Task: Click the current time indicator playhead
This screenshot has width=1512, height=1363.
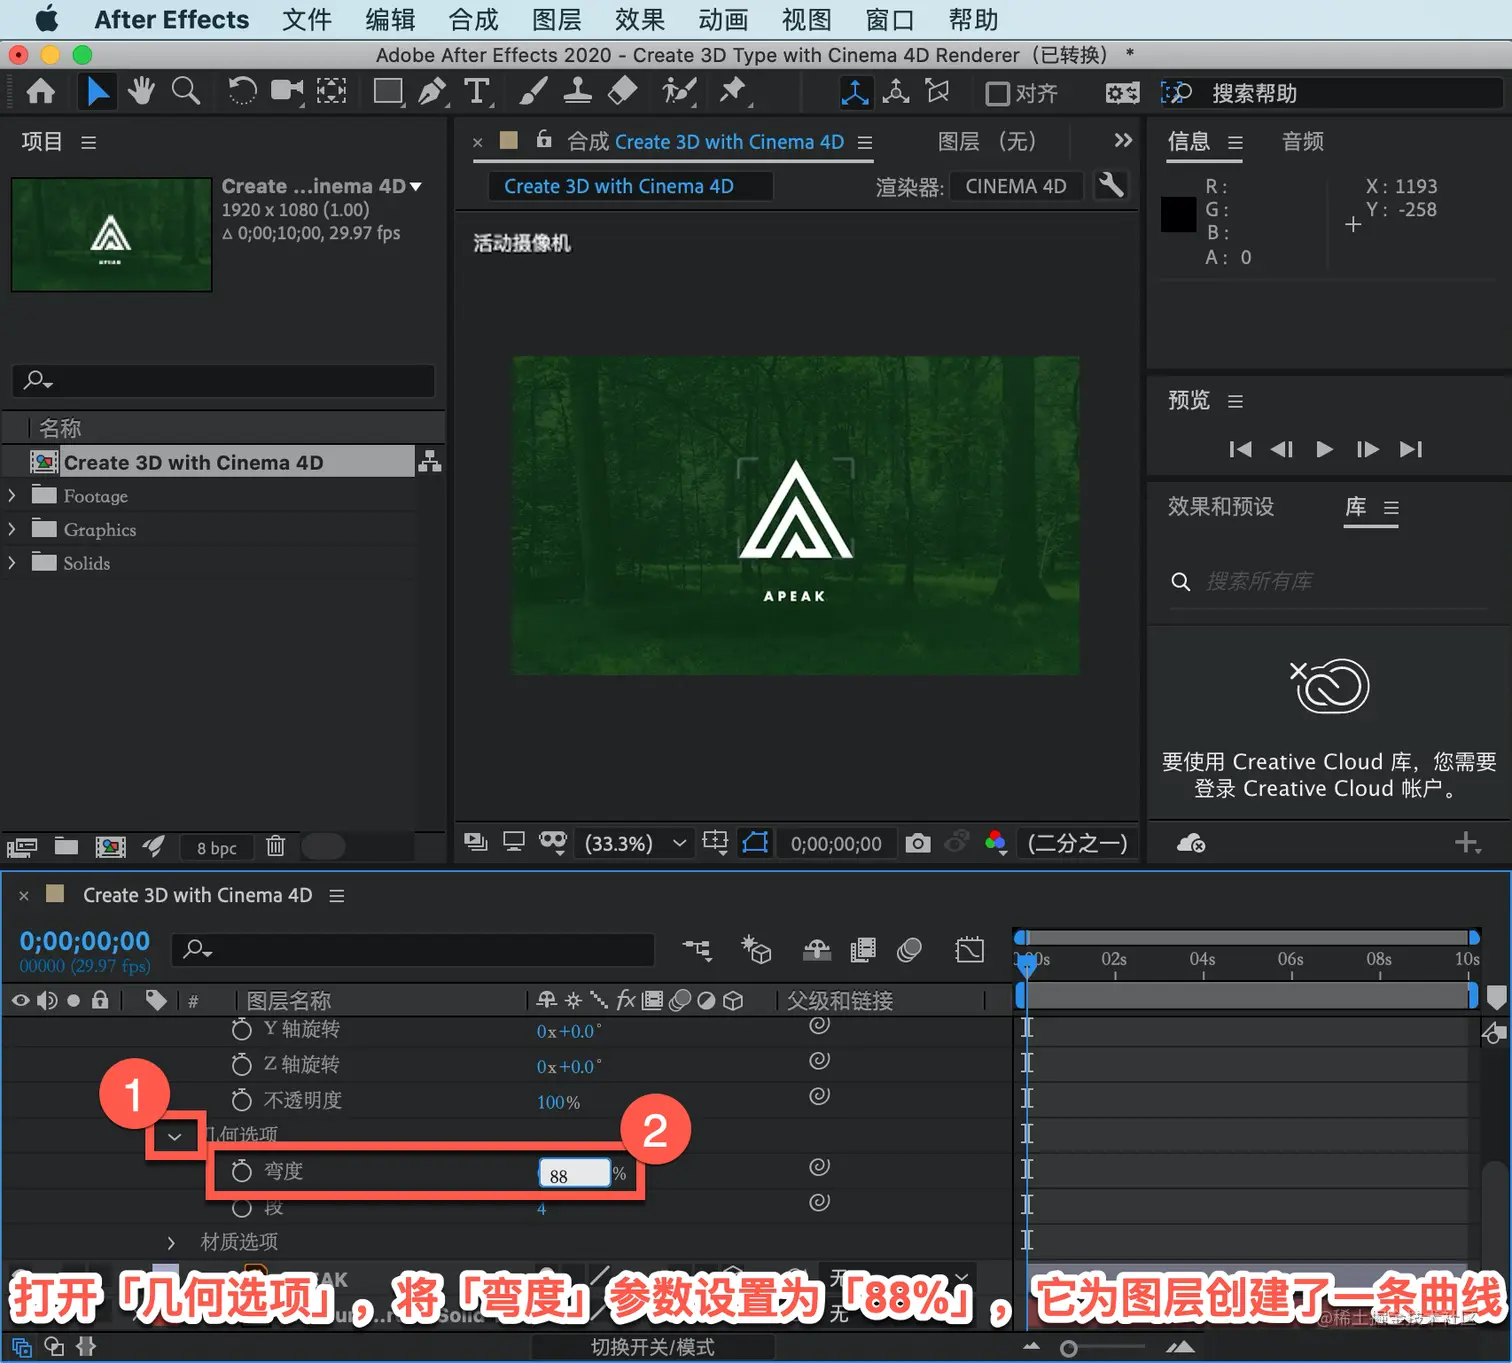Action: coord(1026,965)
